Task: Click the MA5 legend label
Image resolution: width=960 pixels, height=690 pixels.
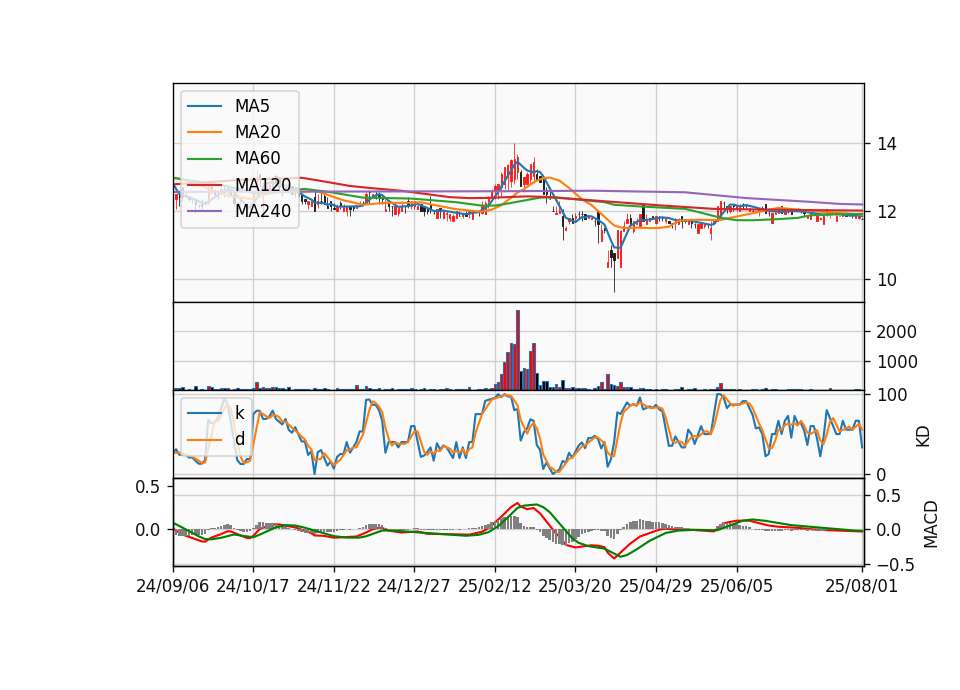Action: [x=252, y=106]
